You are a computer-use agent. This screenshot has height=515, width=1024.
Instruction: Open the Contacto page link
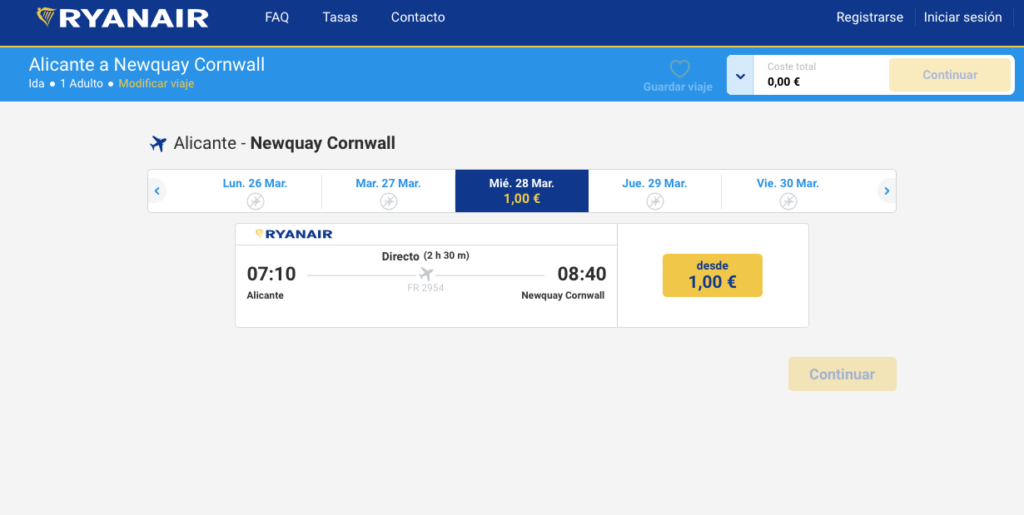pos(418,17)
